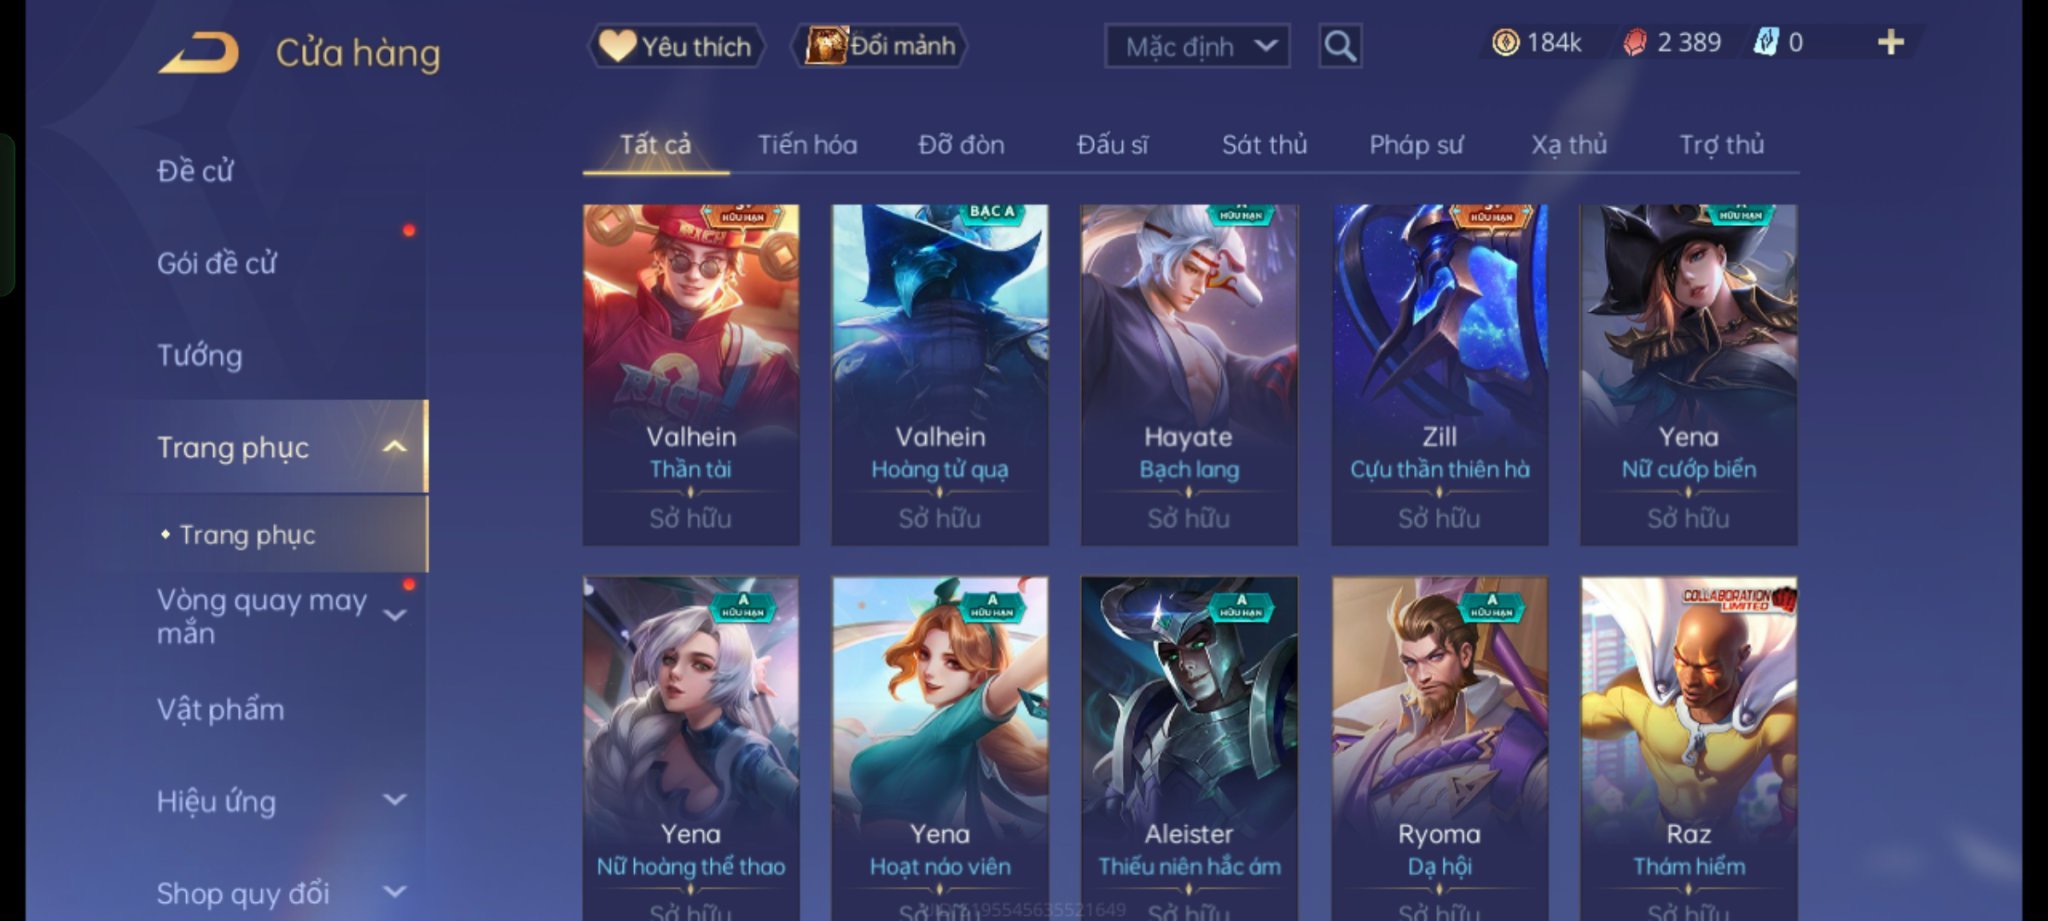Screen dimensions: 2048x921
Task: Switch to the Sát thủ tab
Action: [1264, 145]
